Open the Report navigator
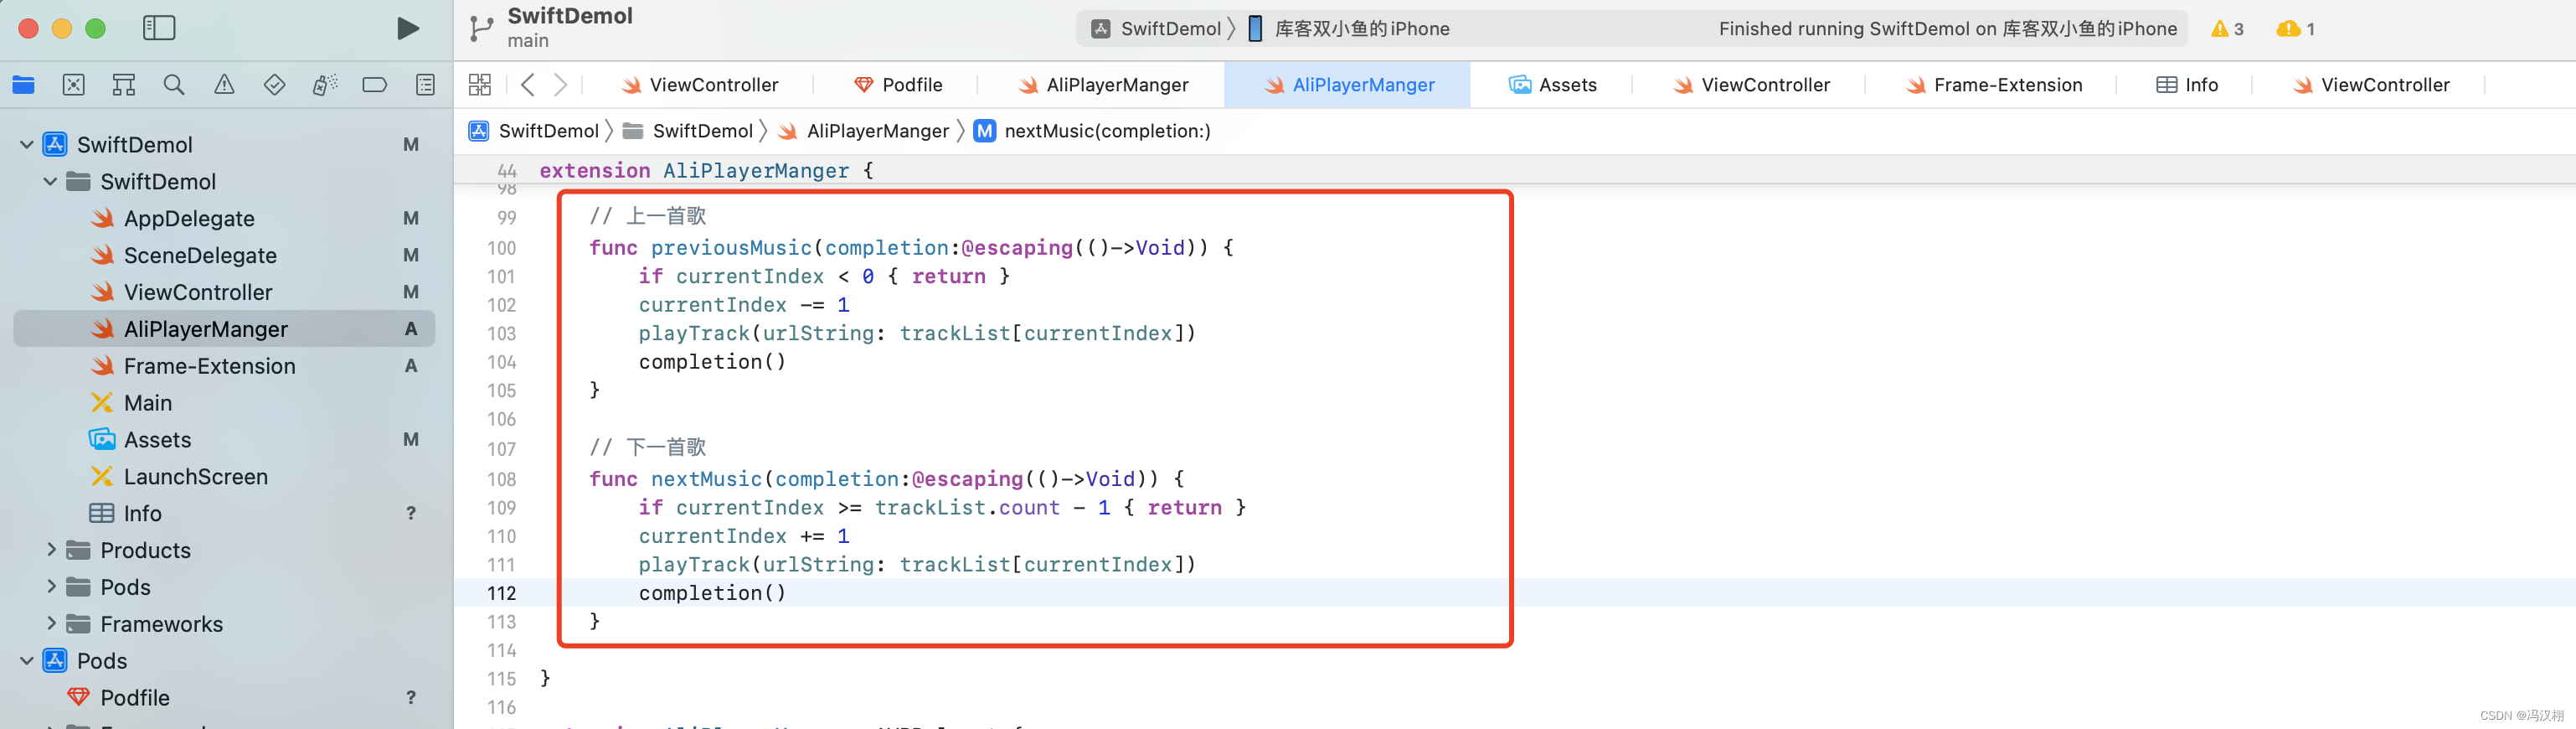Image resolution: width=2576 pixels, height=729 pixels. [425, 85]
